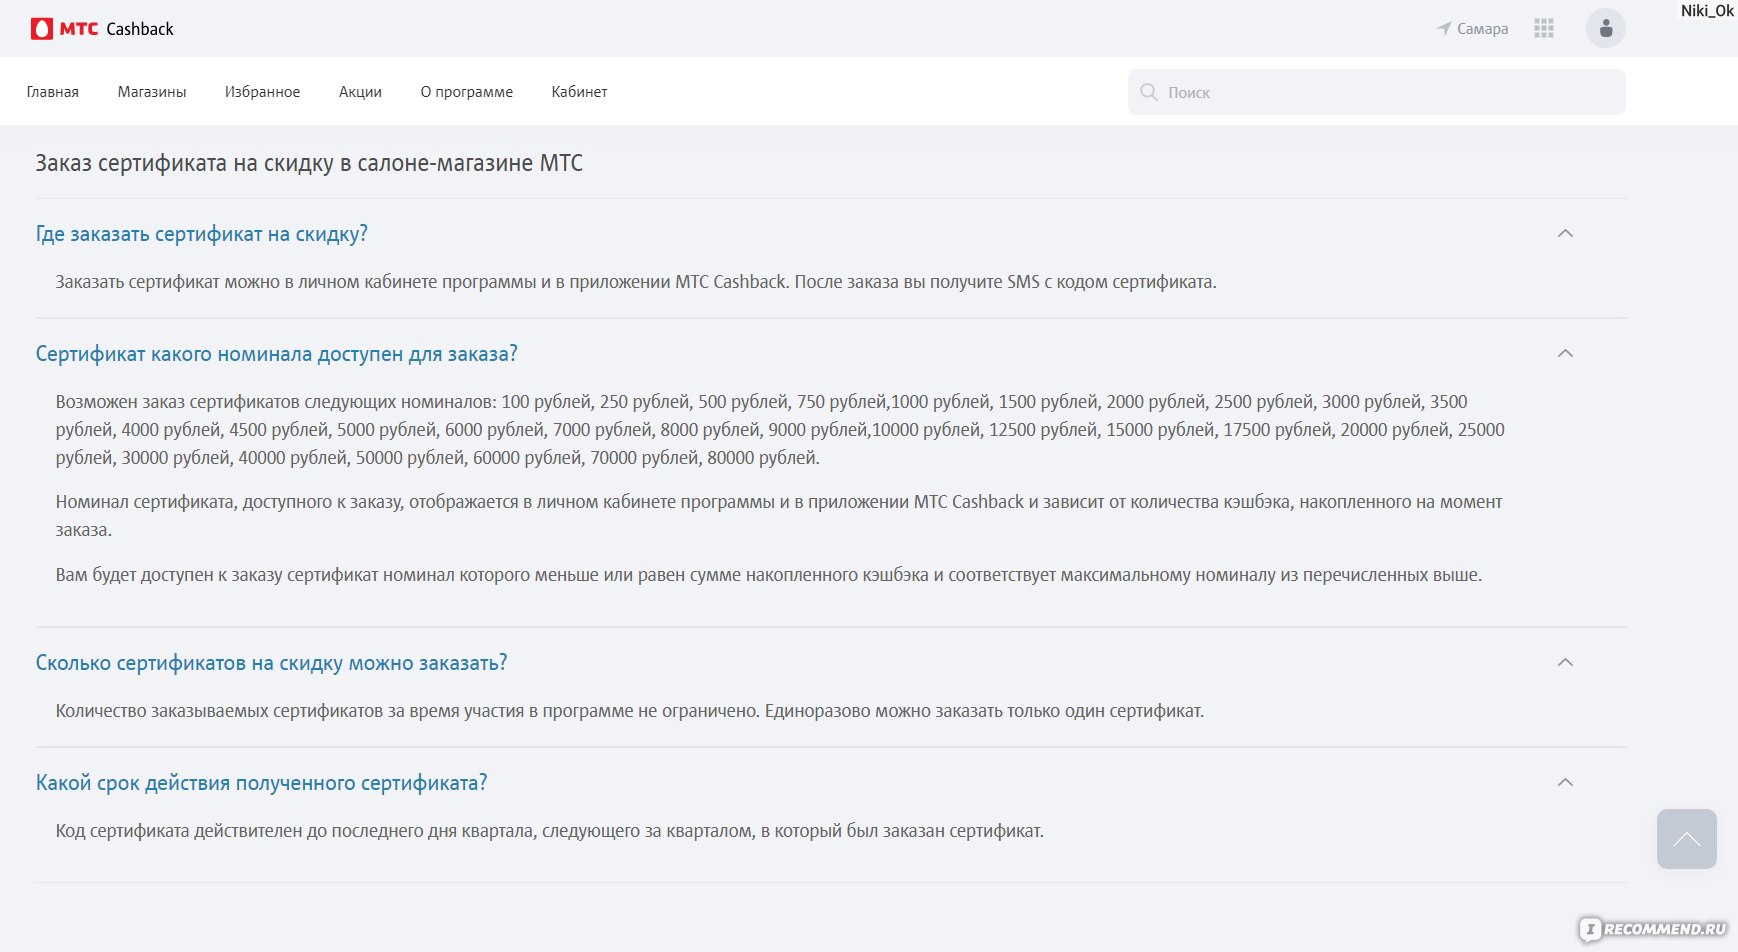Focus the Поиск search field

point(1377,92)
